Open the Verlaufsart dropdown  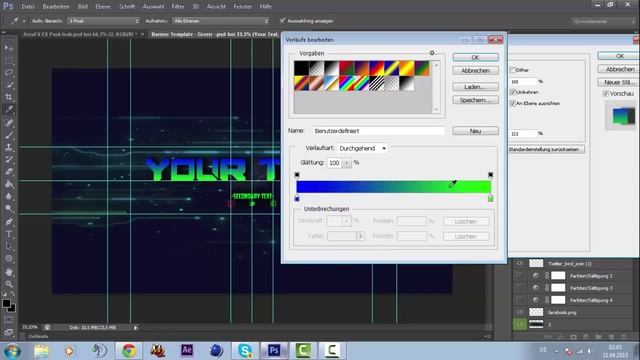click(x=363, y=148)
